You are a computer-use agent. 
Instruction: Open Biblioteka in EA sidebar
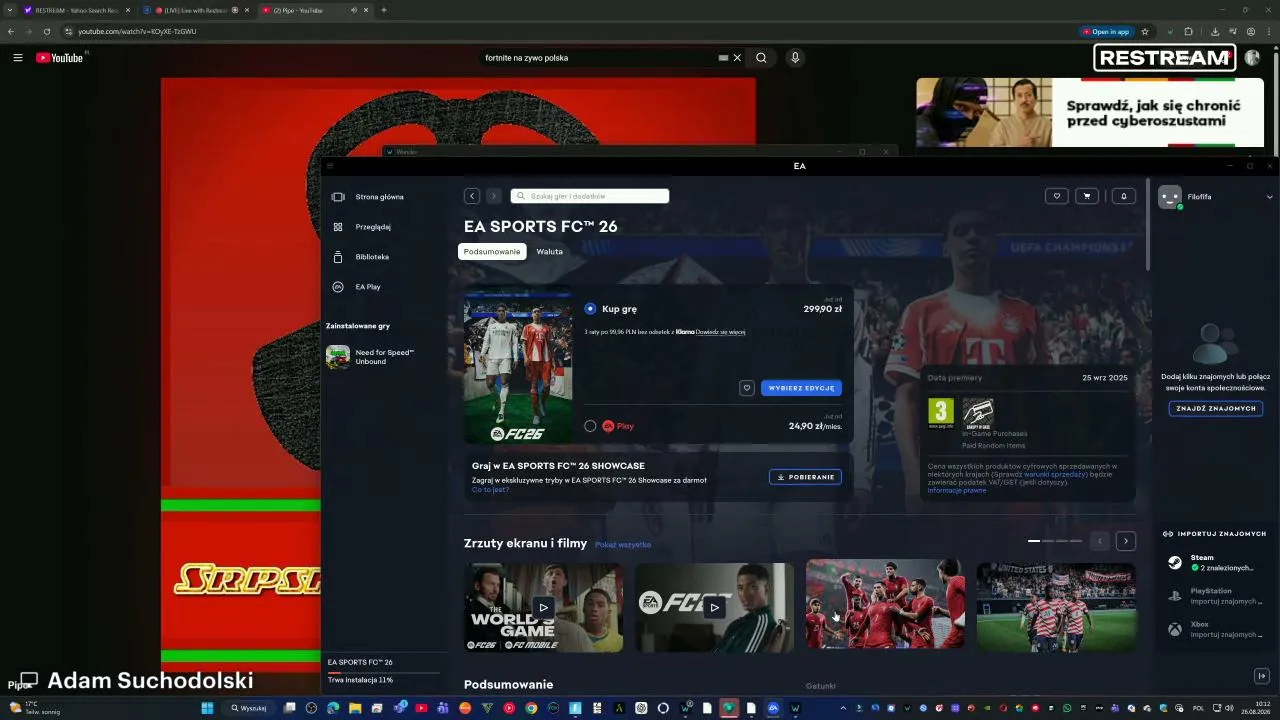click(360, 257)
